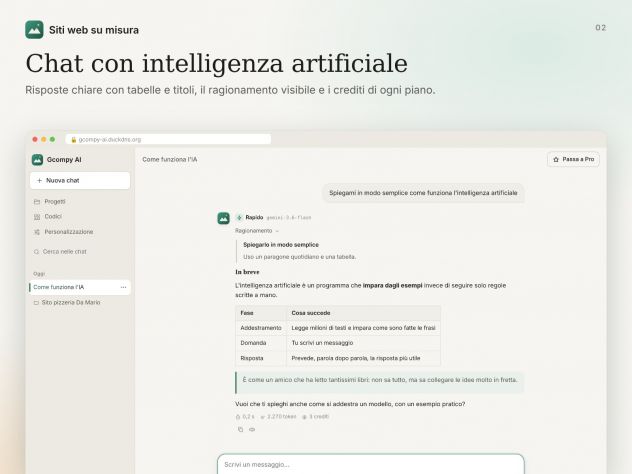Click the Rapido model label

tap(254, 218)
